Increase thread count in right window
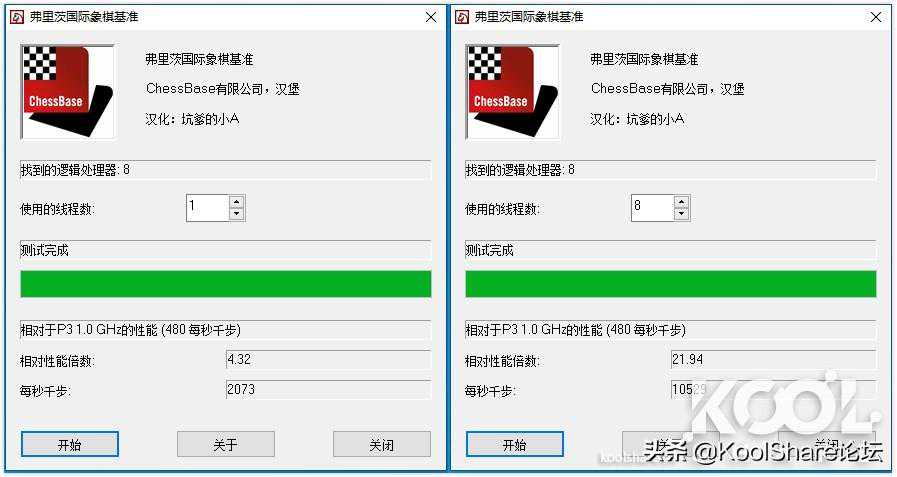897x477 pixels. (681, 201)
